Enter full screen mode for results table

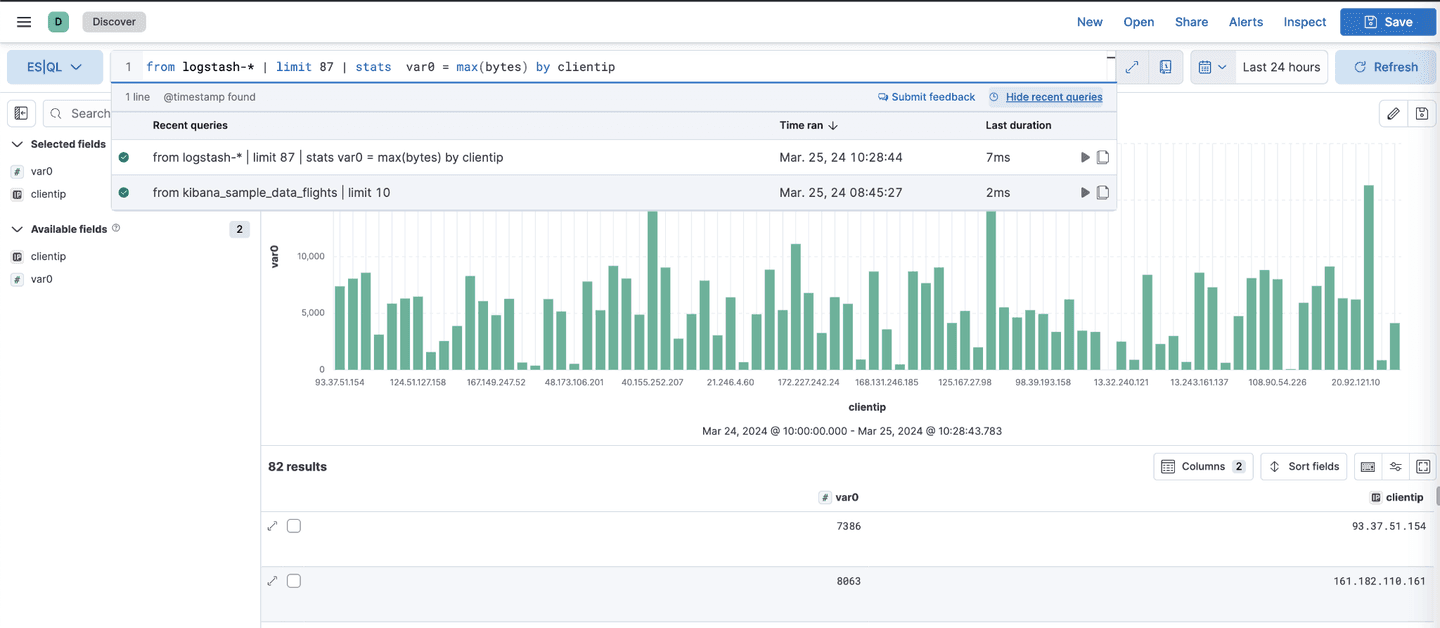tap(1423, 467)
